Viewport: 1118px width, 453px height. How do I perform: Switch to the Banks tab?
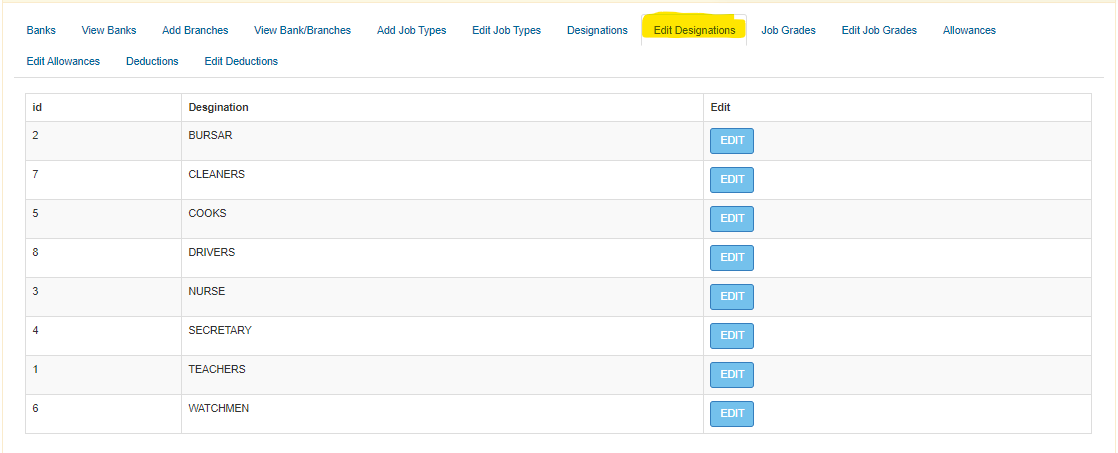41,30
